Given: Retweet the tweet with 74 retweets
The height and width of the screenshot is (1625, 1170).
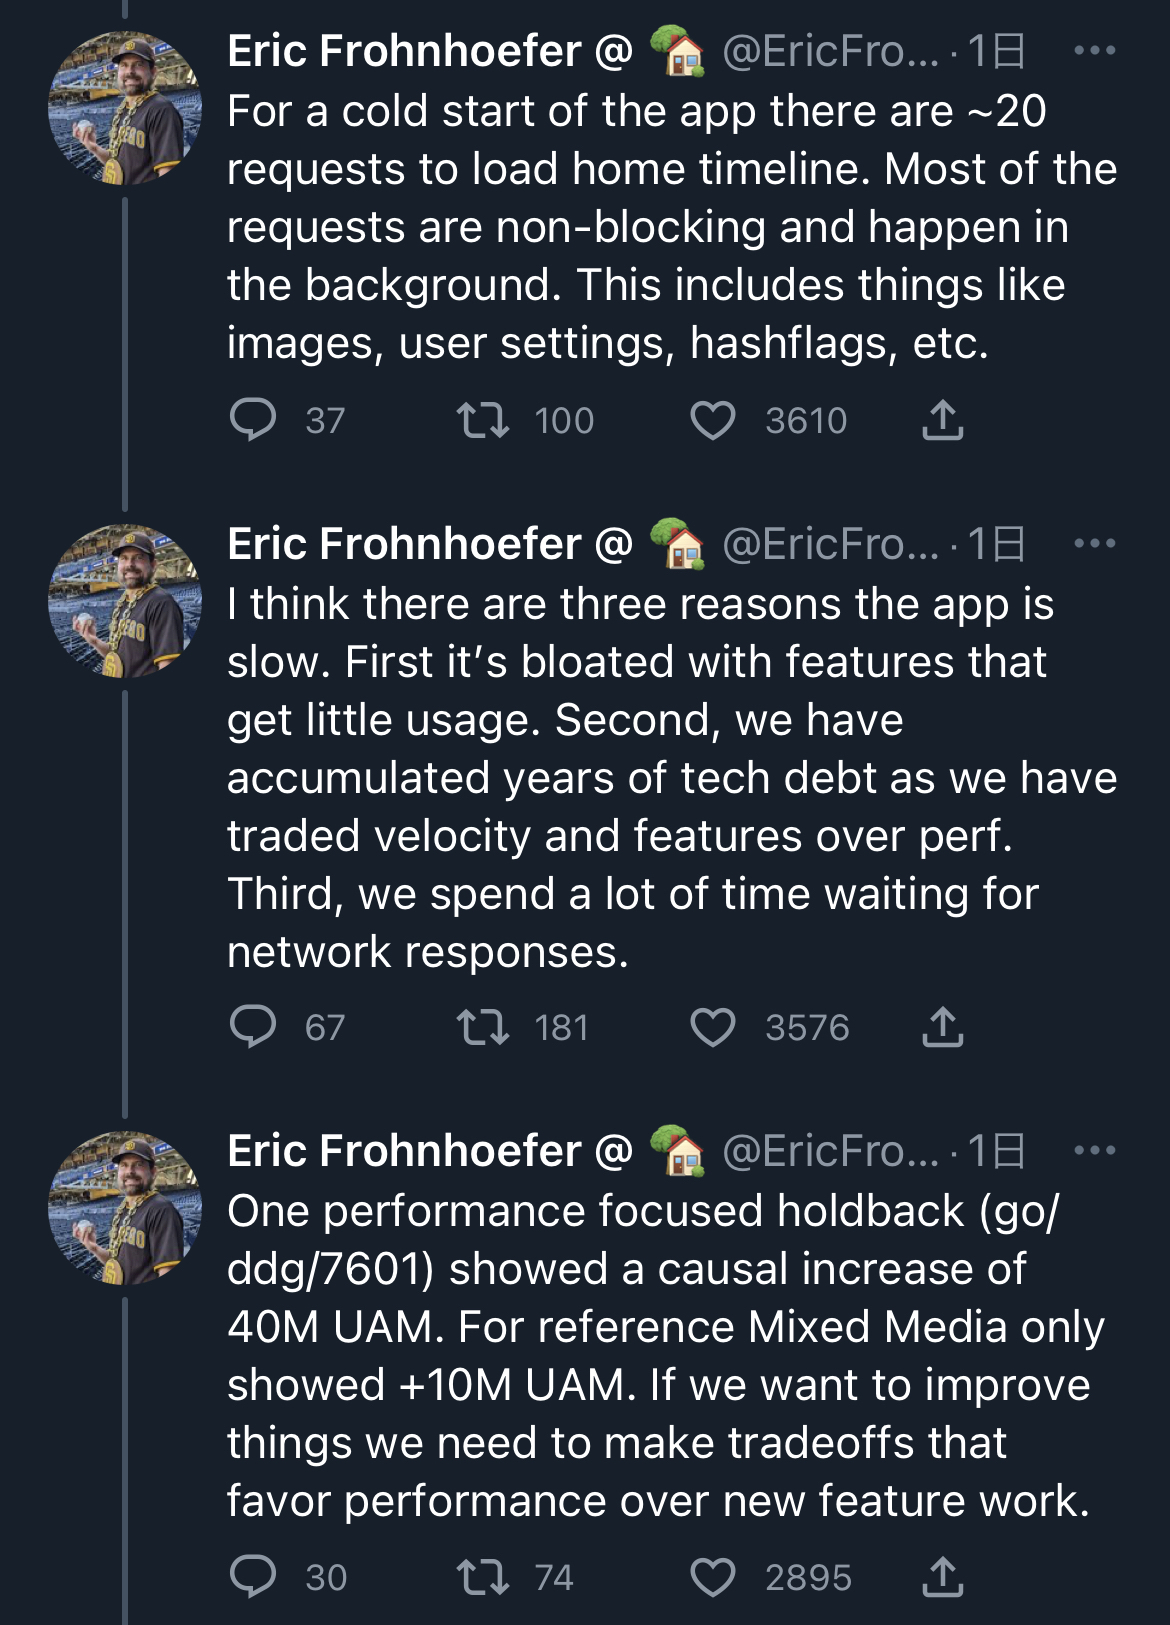Looking at the screenshot, I should pos(483,1577).
